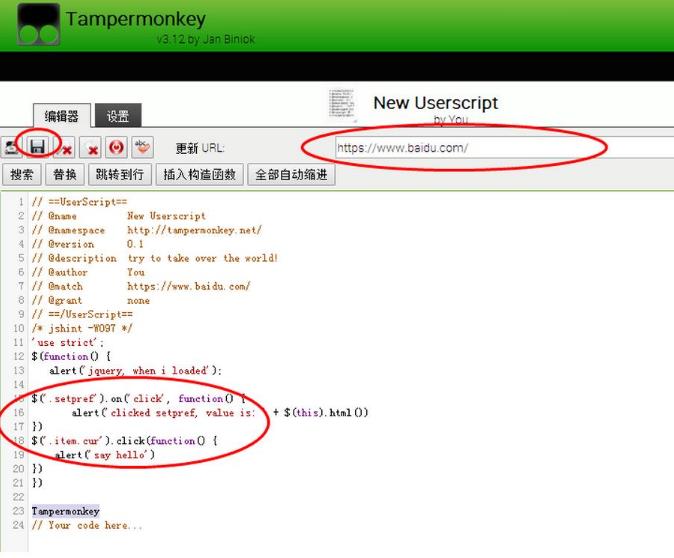Click the @grant none line
This screenshot has width=674, height=558.
click(x=91, y=300)
